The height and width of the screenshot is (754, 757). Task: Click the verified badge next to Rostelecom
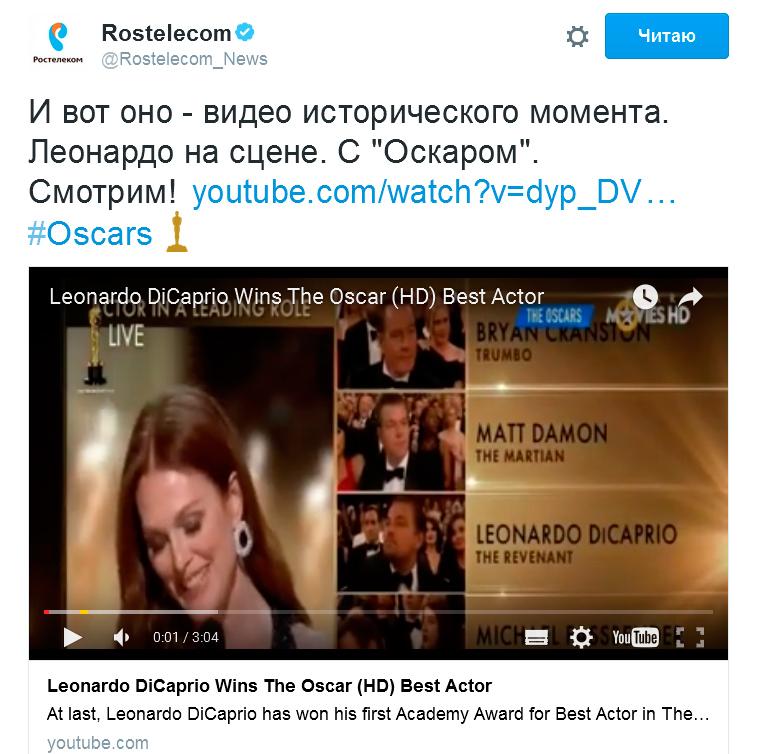245,32
